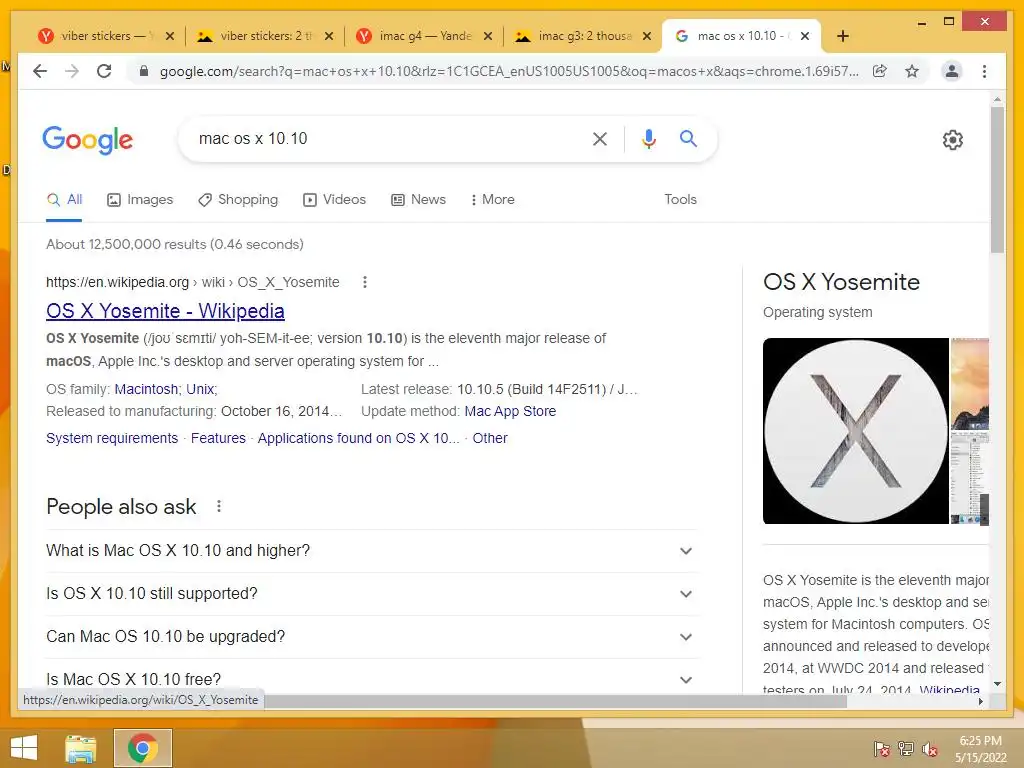Submit search with magnifier icon
This screenshot has height=768, width=1024.
pos(688,138)
